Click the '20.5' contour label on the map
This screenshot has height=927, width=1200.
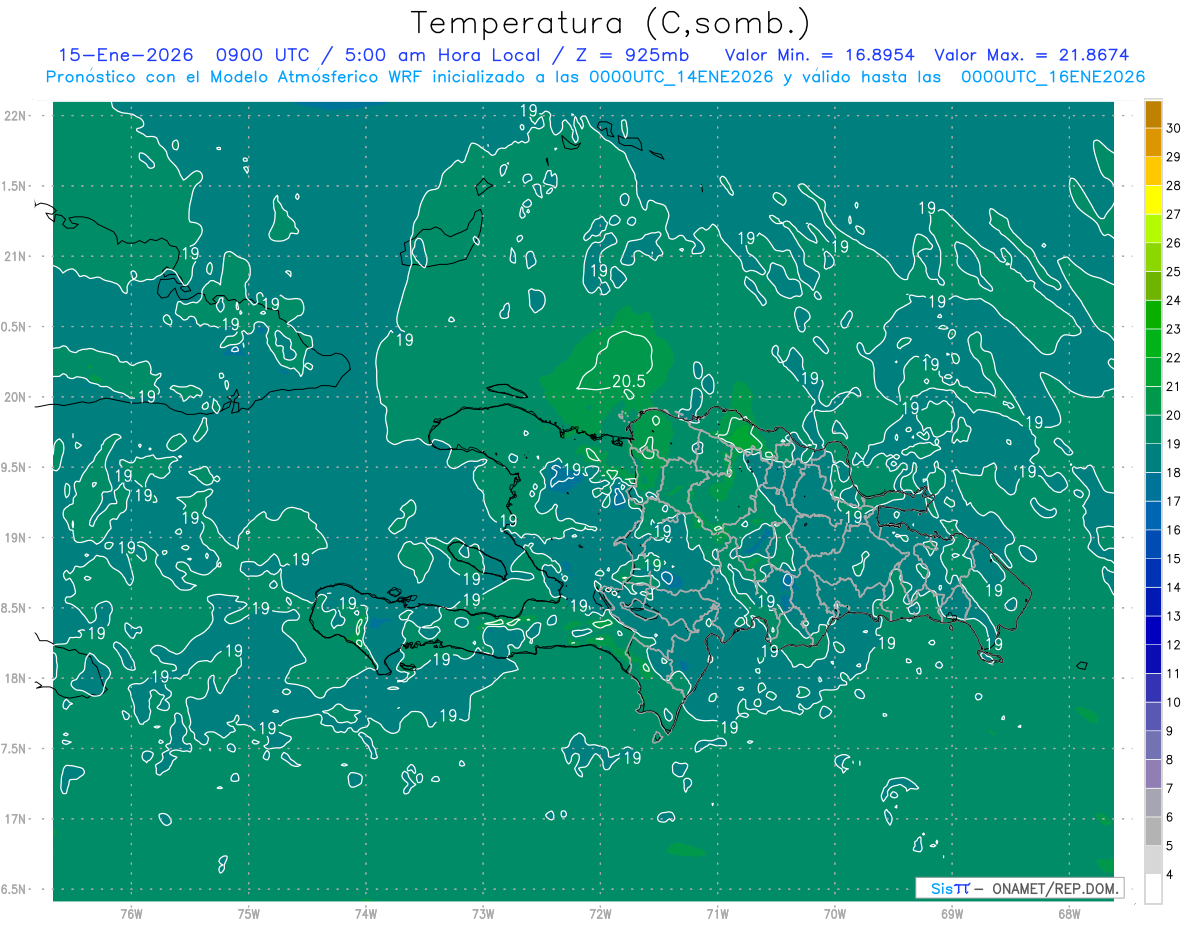point(628,381)
